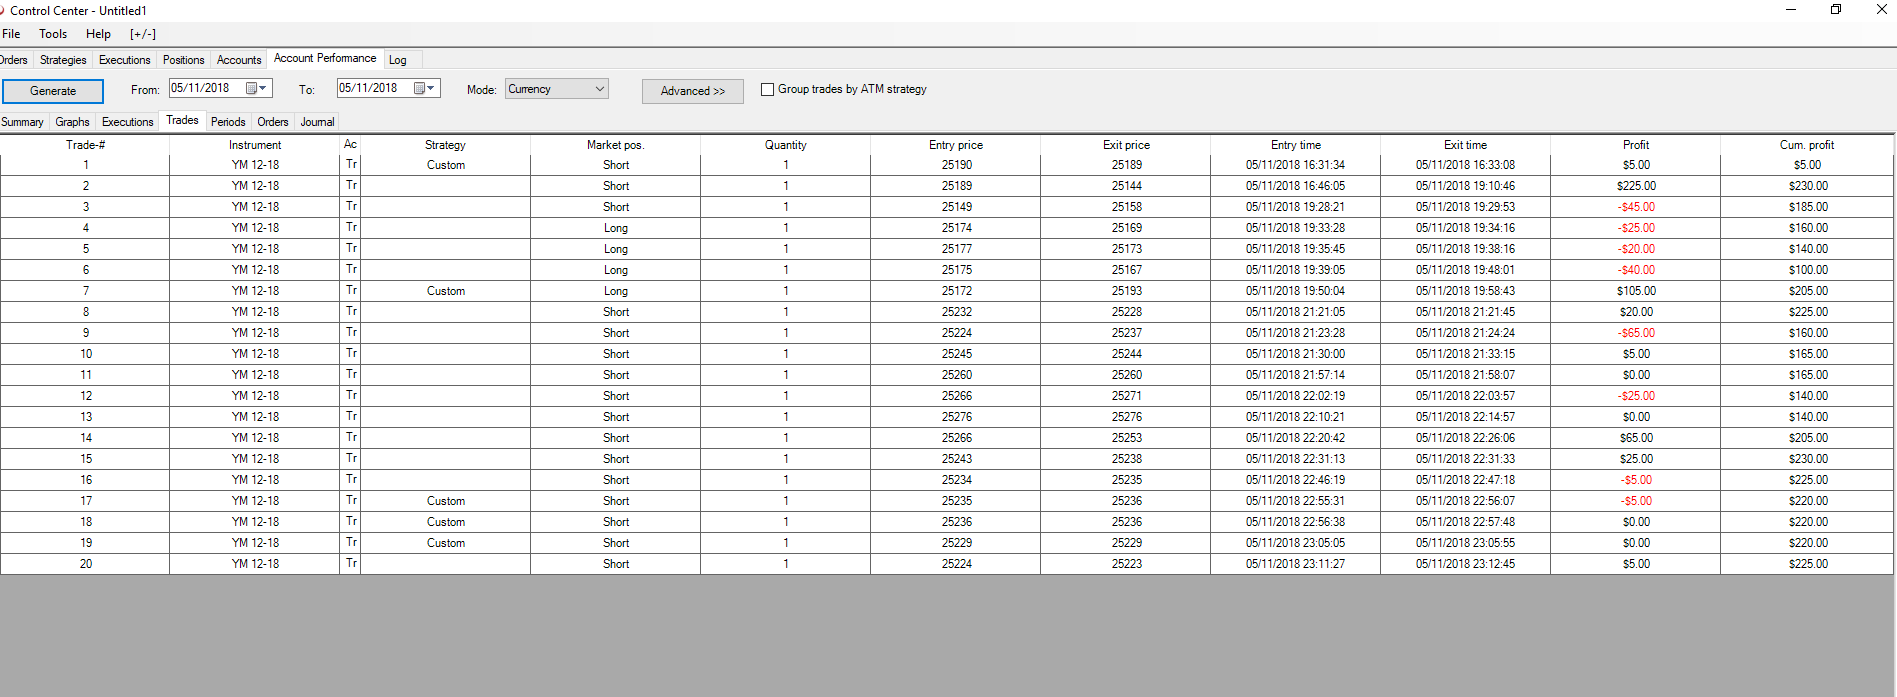The image size is (1897, 697).
Task: Sort by Exit time column header
Action: point(1465,145)
